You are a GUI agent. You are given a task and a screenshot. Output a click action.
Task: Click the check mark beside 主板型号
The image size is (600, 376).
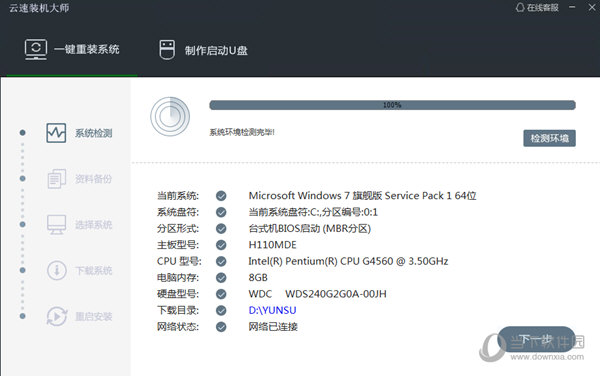221,245
